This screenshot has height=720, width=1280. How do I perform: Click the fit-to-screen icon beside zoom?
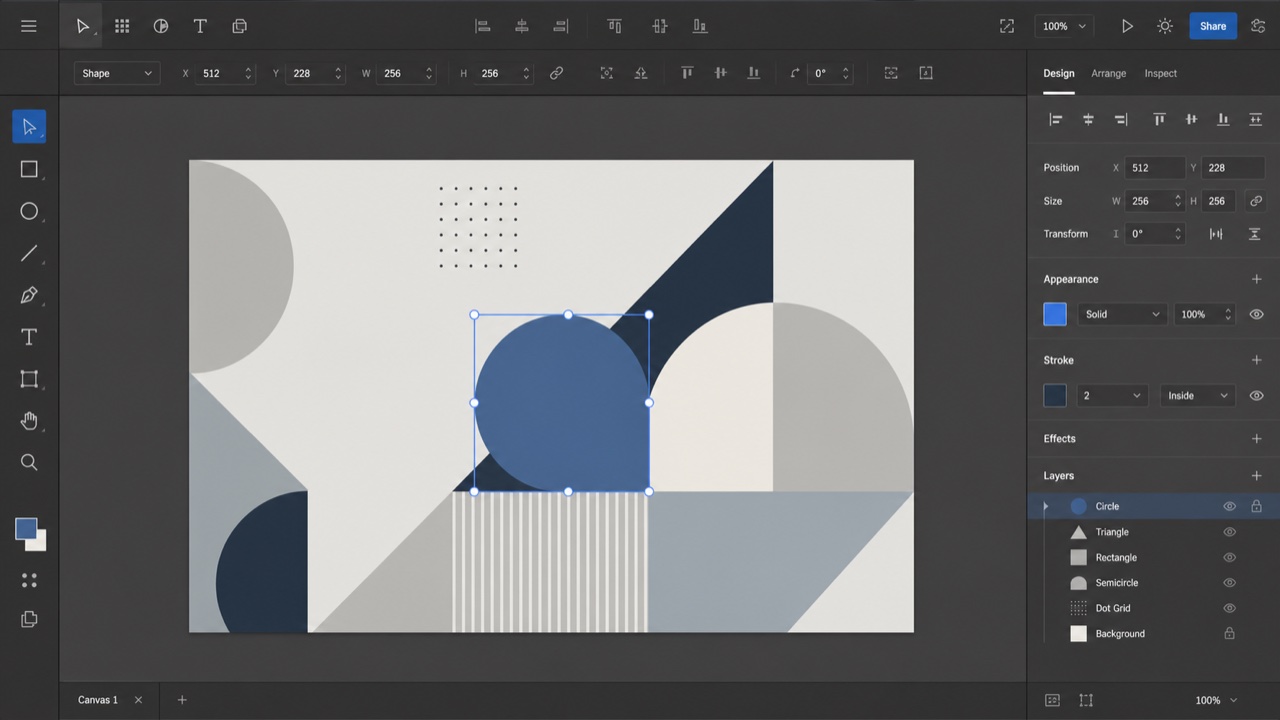(1007, 26)
